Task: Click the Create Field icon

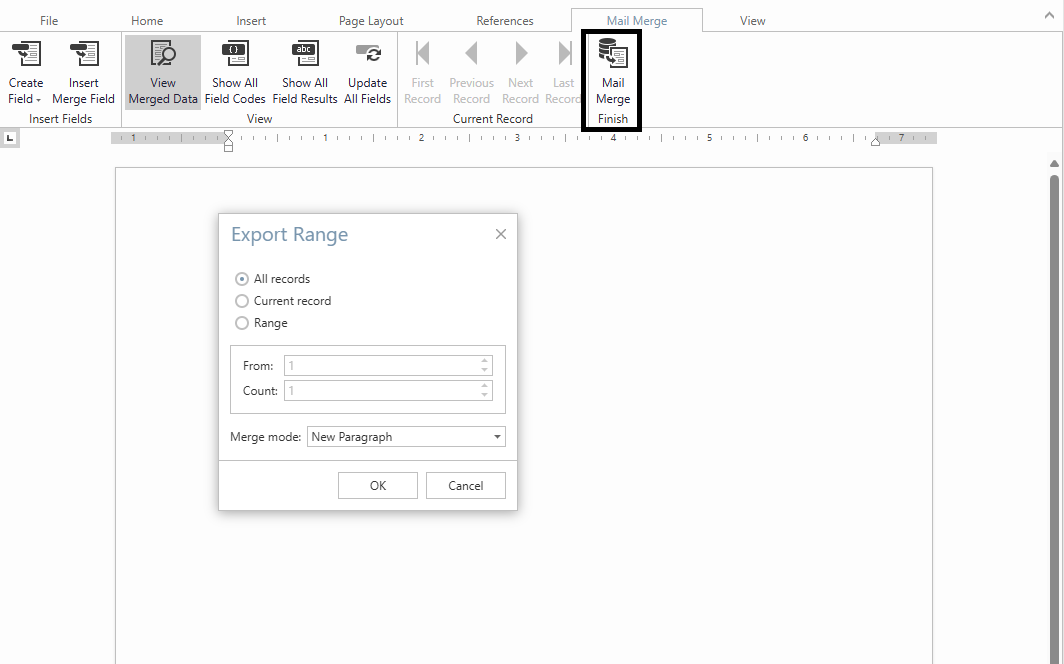Action: [x=25, y=54]
